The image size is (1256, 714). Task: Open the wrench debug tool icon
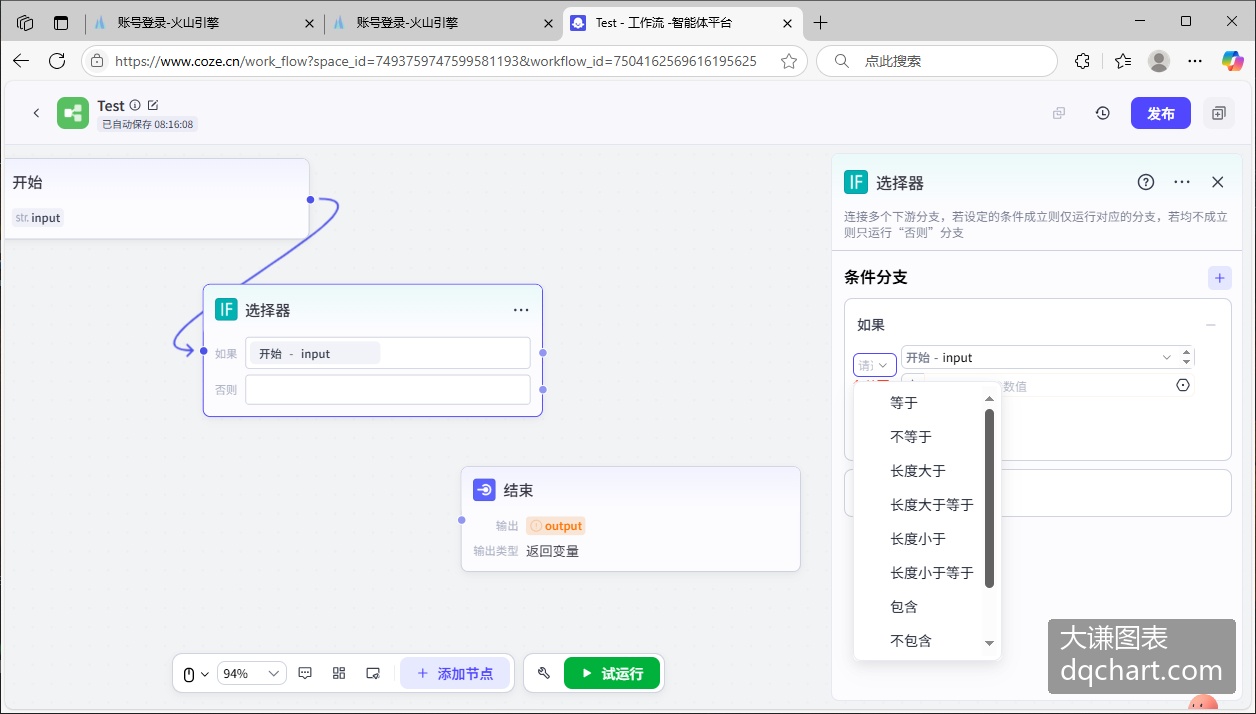click(x=544, y=674)
